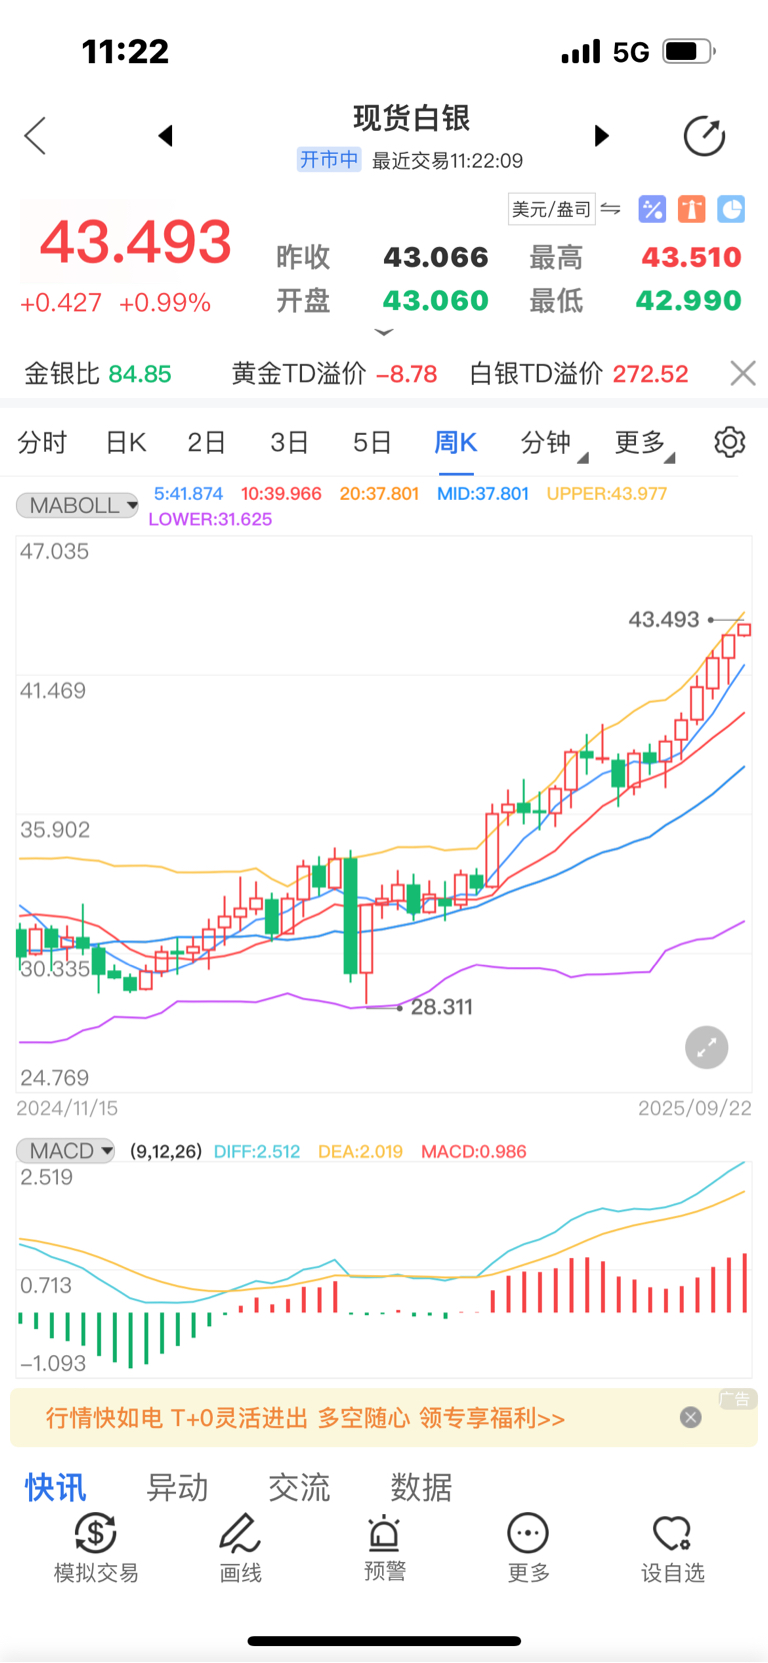The width and height of the screenshot is (768, 1663).
Task: Swap the 美元/盎司 unit with the arrows icon
Action: [610, 209]
